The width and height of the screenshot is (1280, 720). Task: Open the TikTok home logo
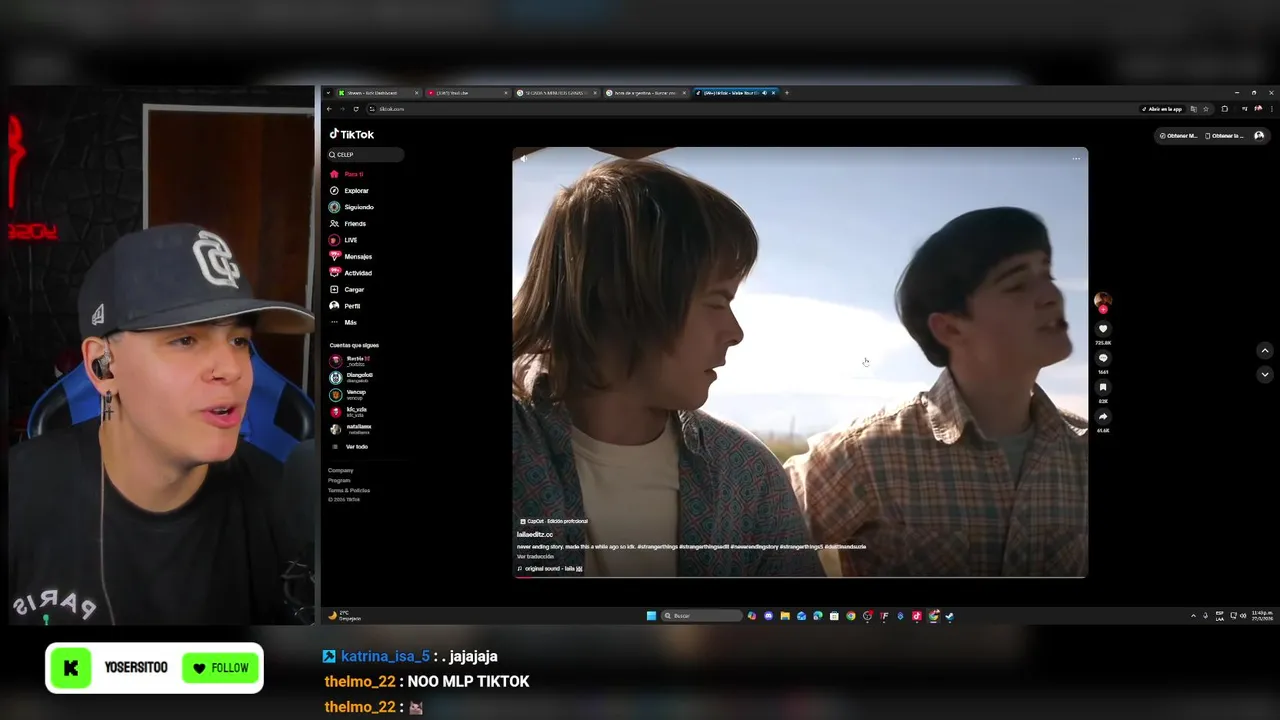point(352,134)
